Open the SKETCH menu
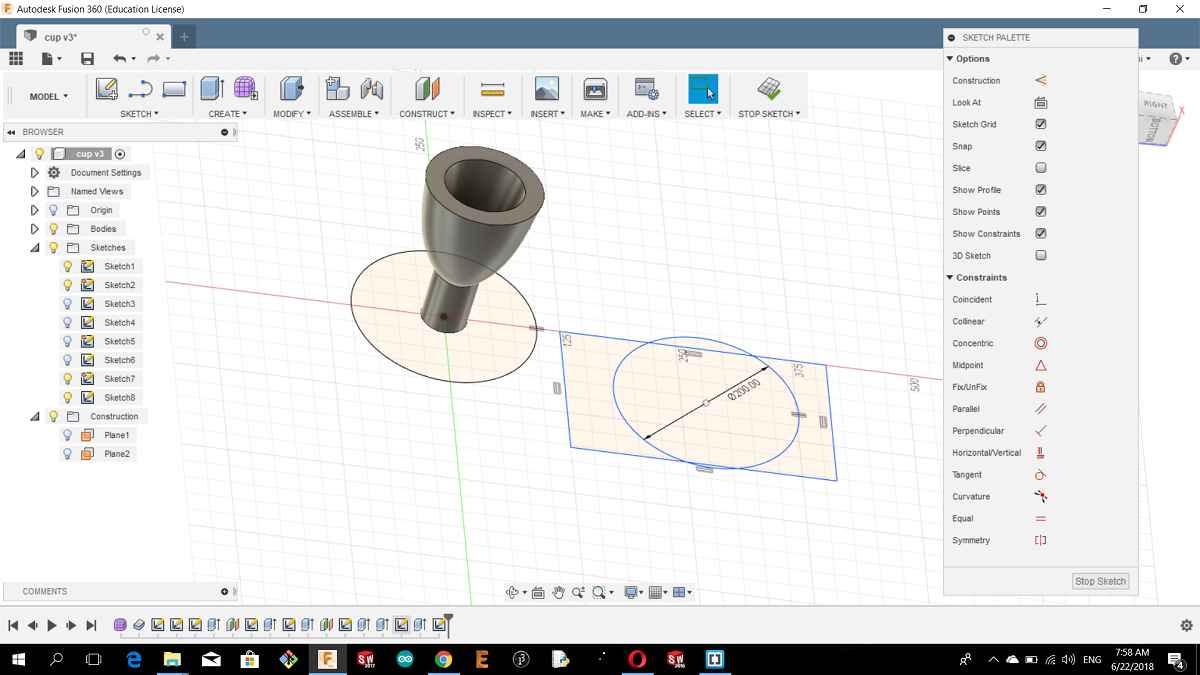The width and height of the screenshot is (1200, 675). coord(139,114)
